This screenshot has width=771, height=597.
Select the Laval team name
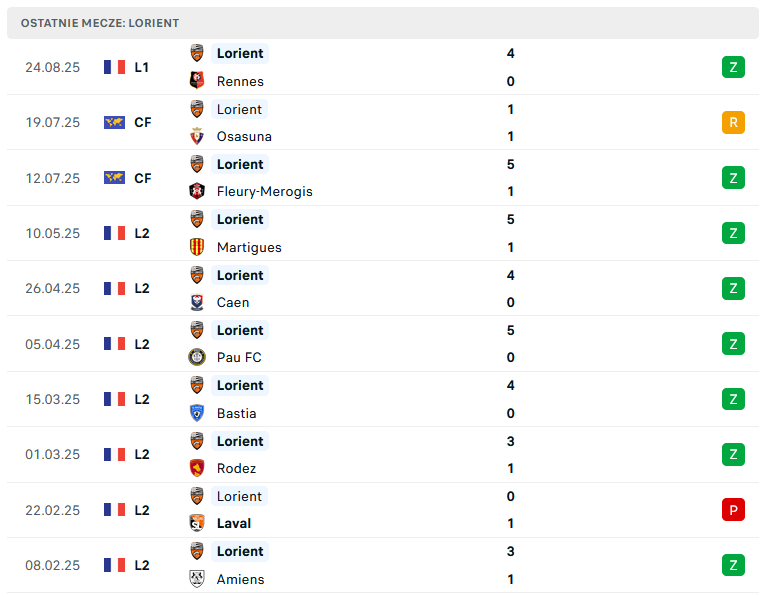pos(234,523)
